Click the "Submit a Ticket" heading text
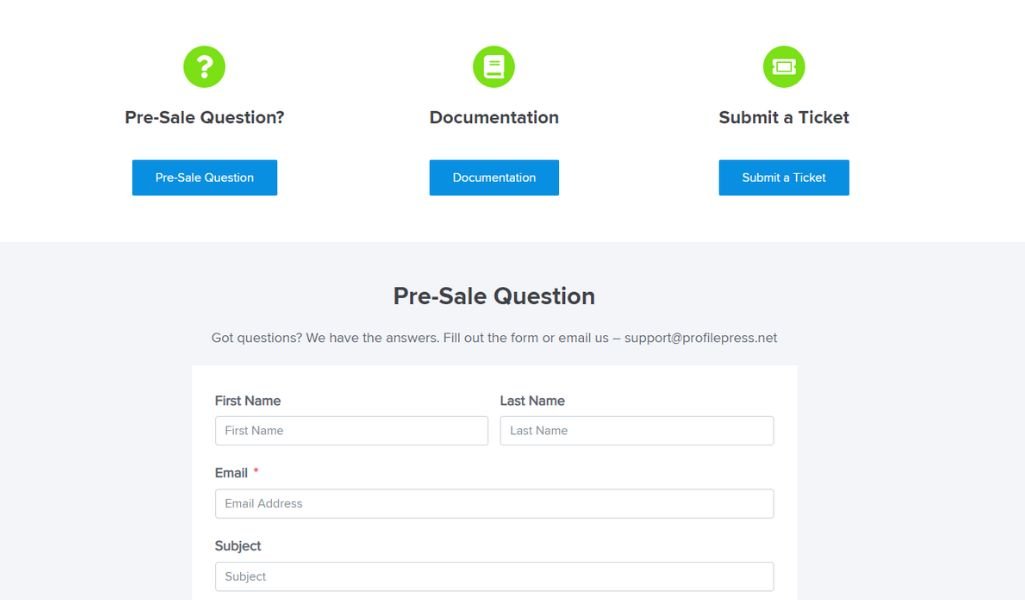Image resolution: width=1025 pixels, height=600 pixels. click(x=784, y=118)
